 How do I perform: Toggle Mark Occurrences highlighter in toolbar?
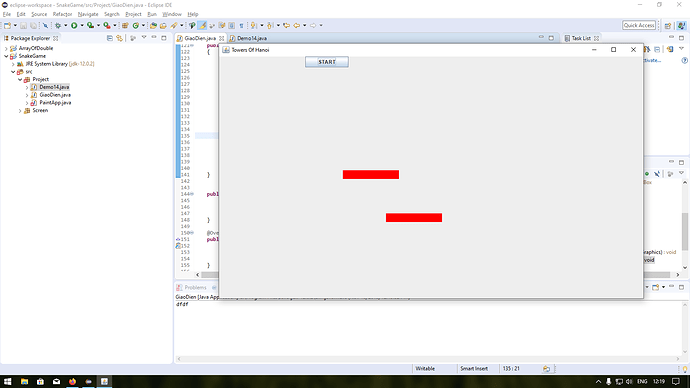pos(202,26)
